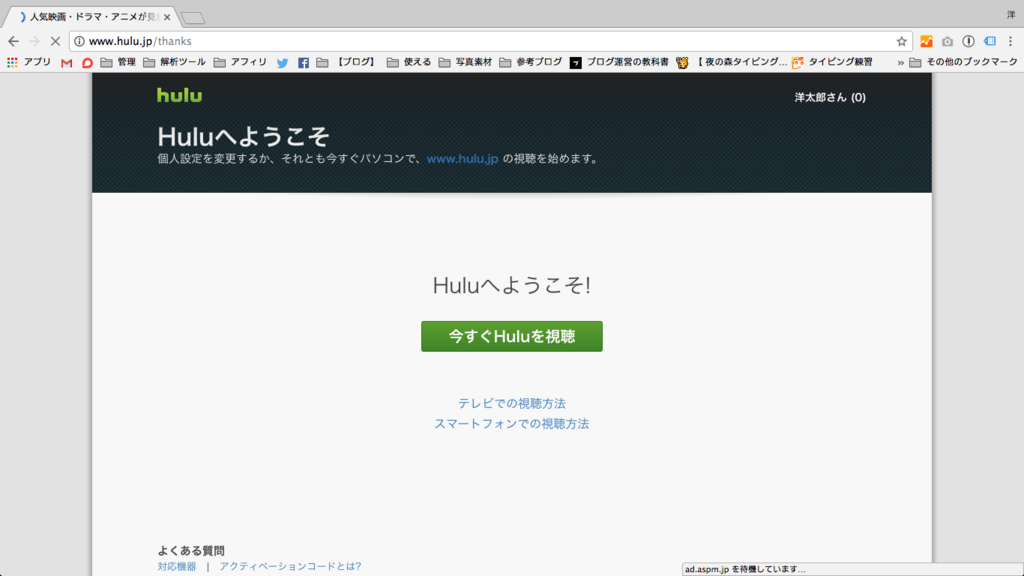Click the site info icon in address bar

79,41
